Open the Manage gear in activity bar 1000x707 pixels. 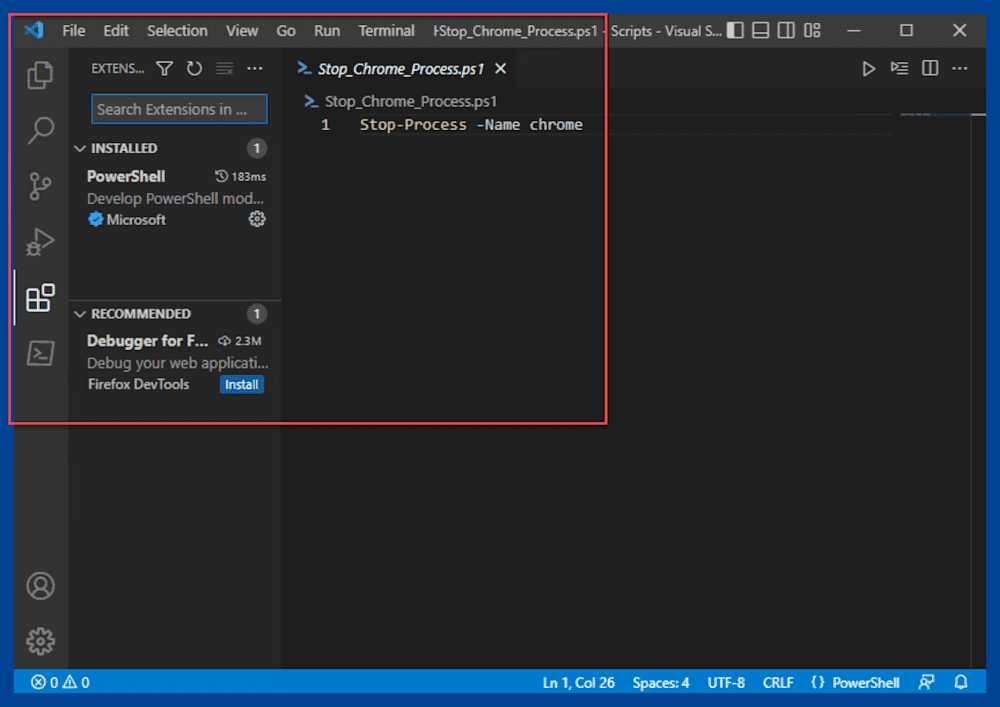[40, 641]
